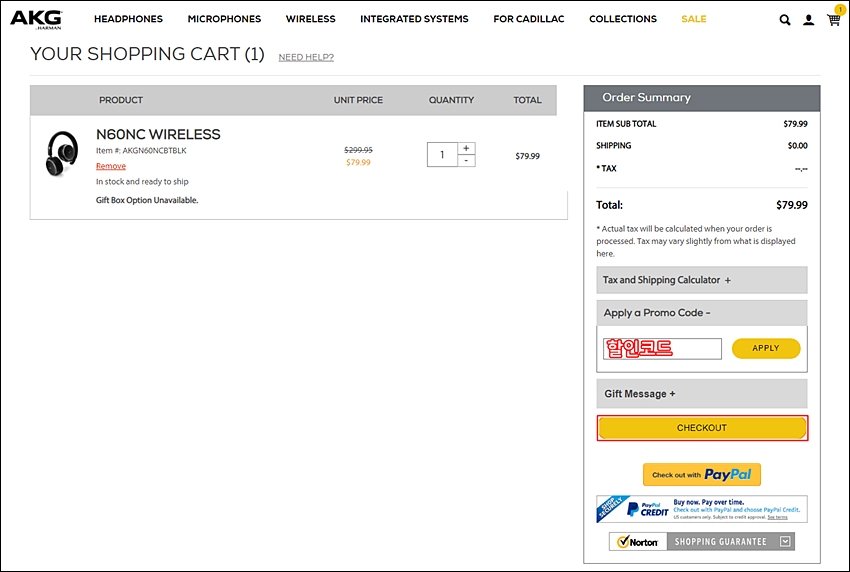
Task: Expand the Tax and Shipping Calculator
Action: pos(701,280)
